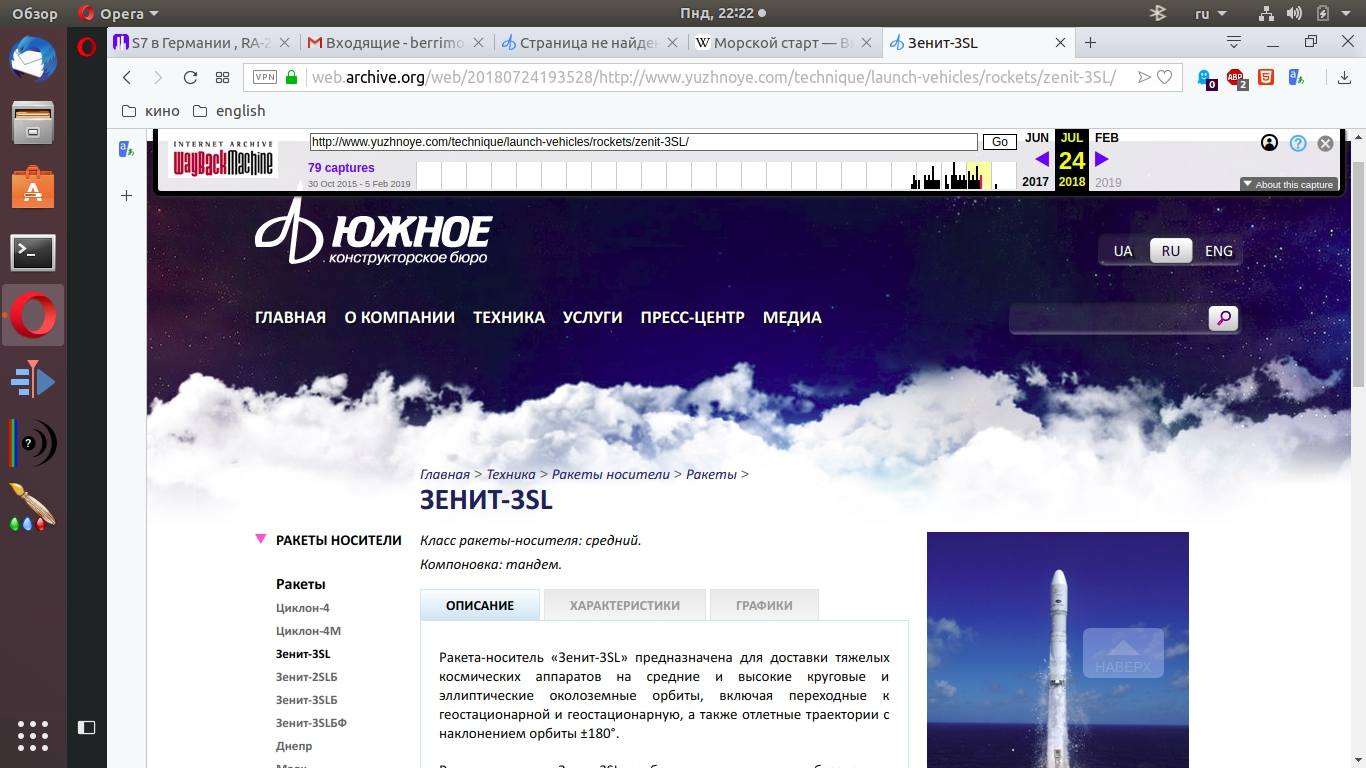Switch site language to ENG

[1218, 251]
